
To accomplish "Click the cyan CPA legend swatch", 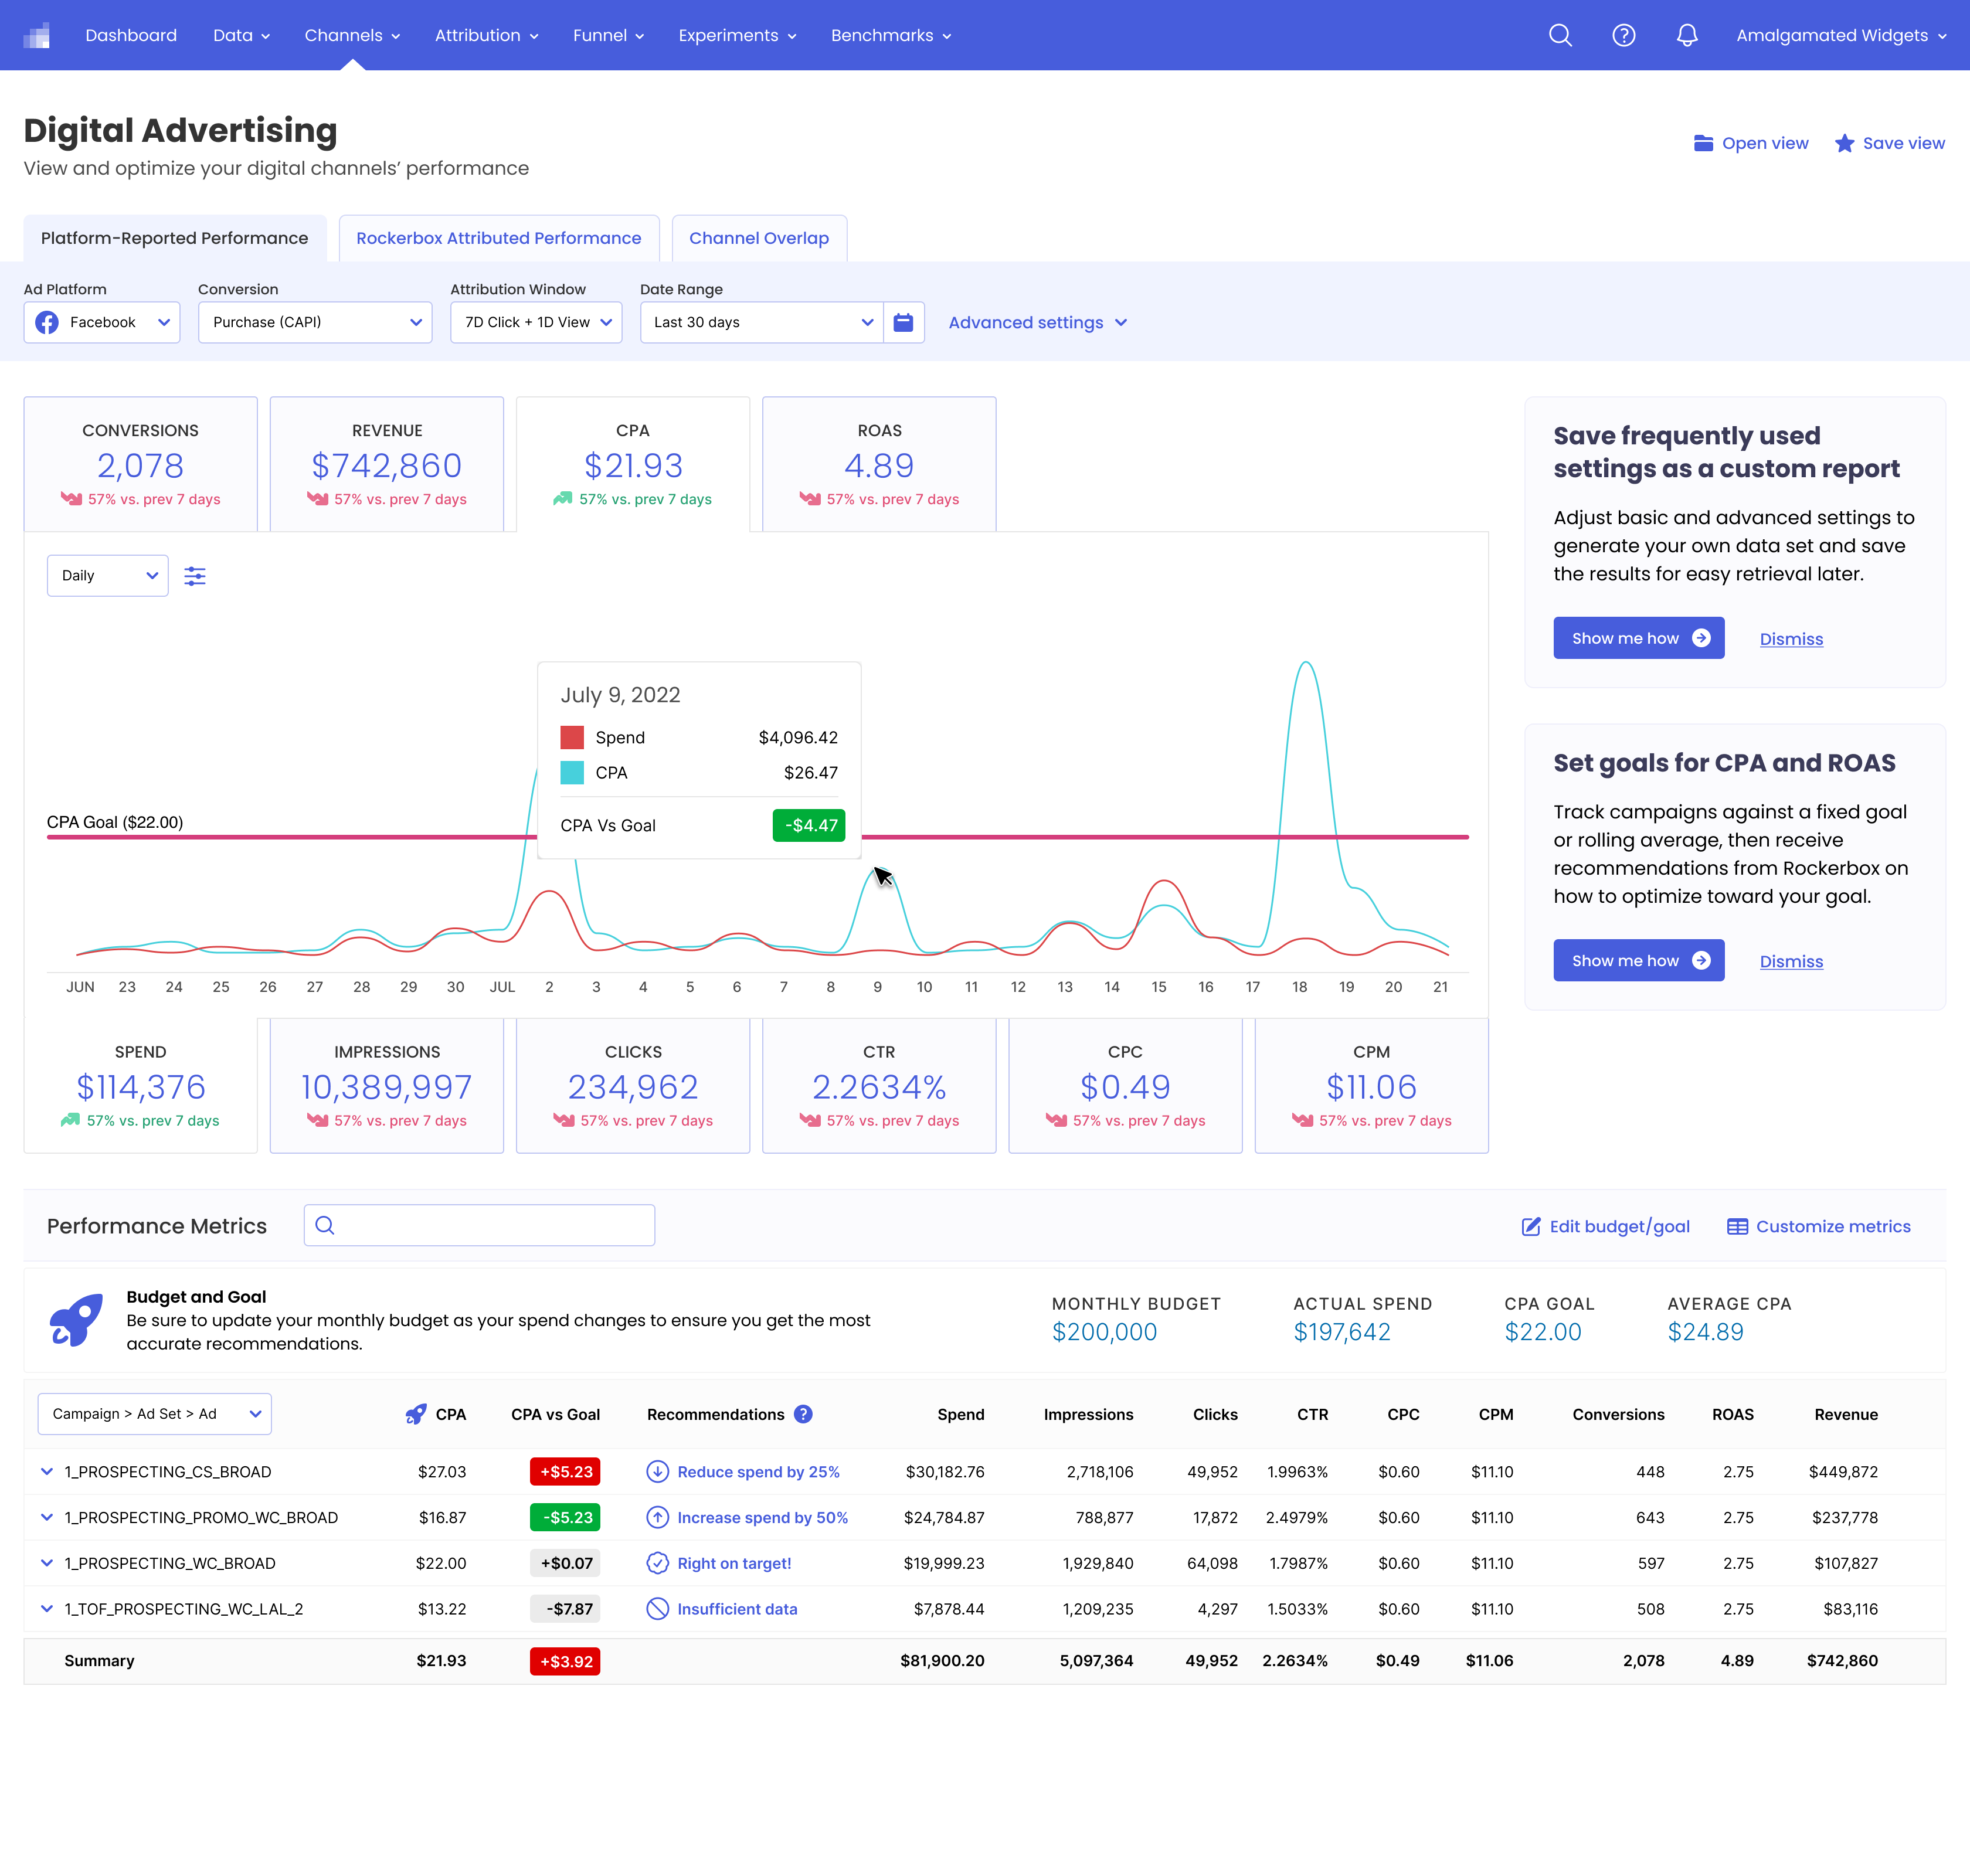I will click(x=572, y=772).
